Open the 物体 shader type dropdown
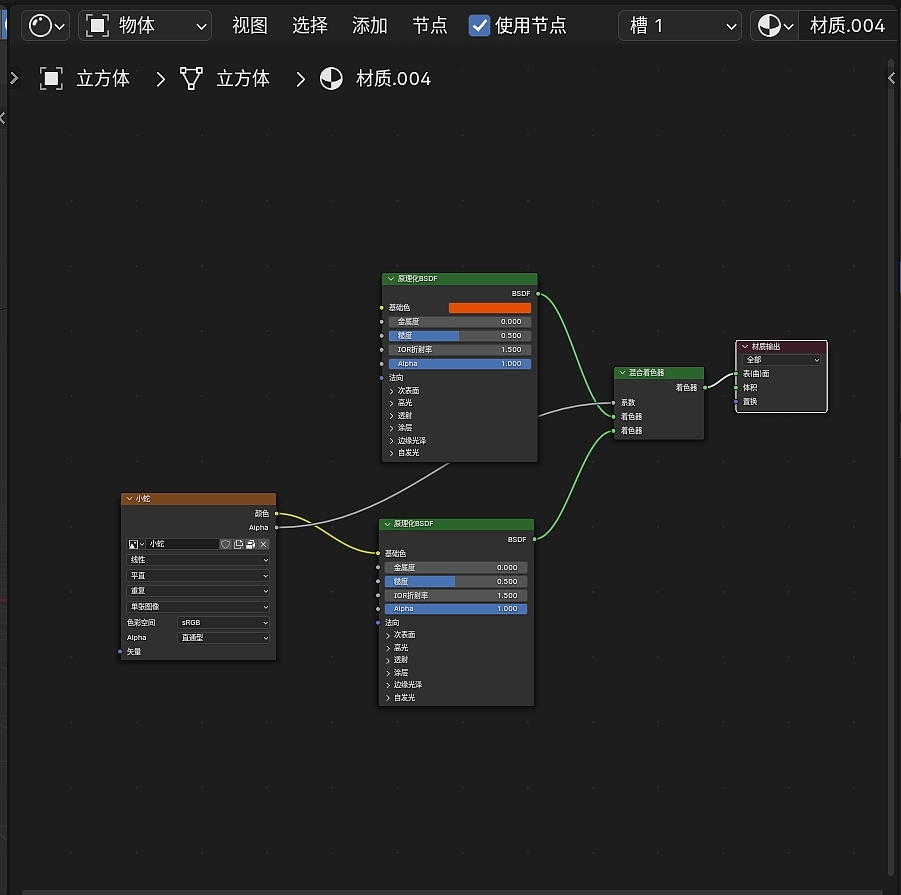 click(145, 26)
